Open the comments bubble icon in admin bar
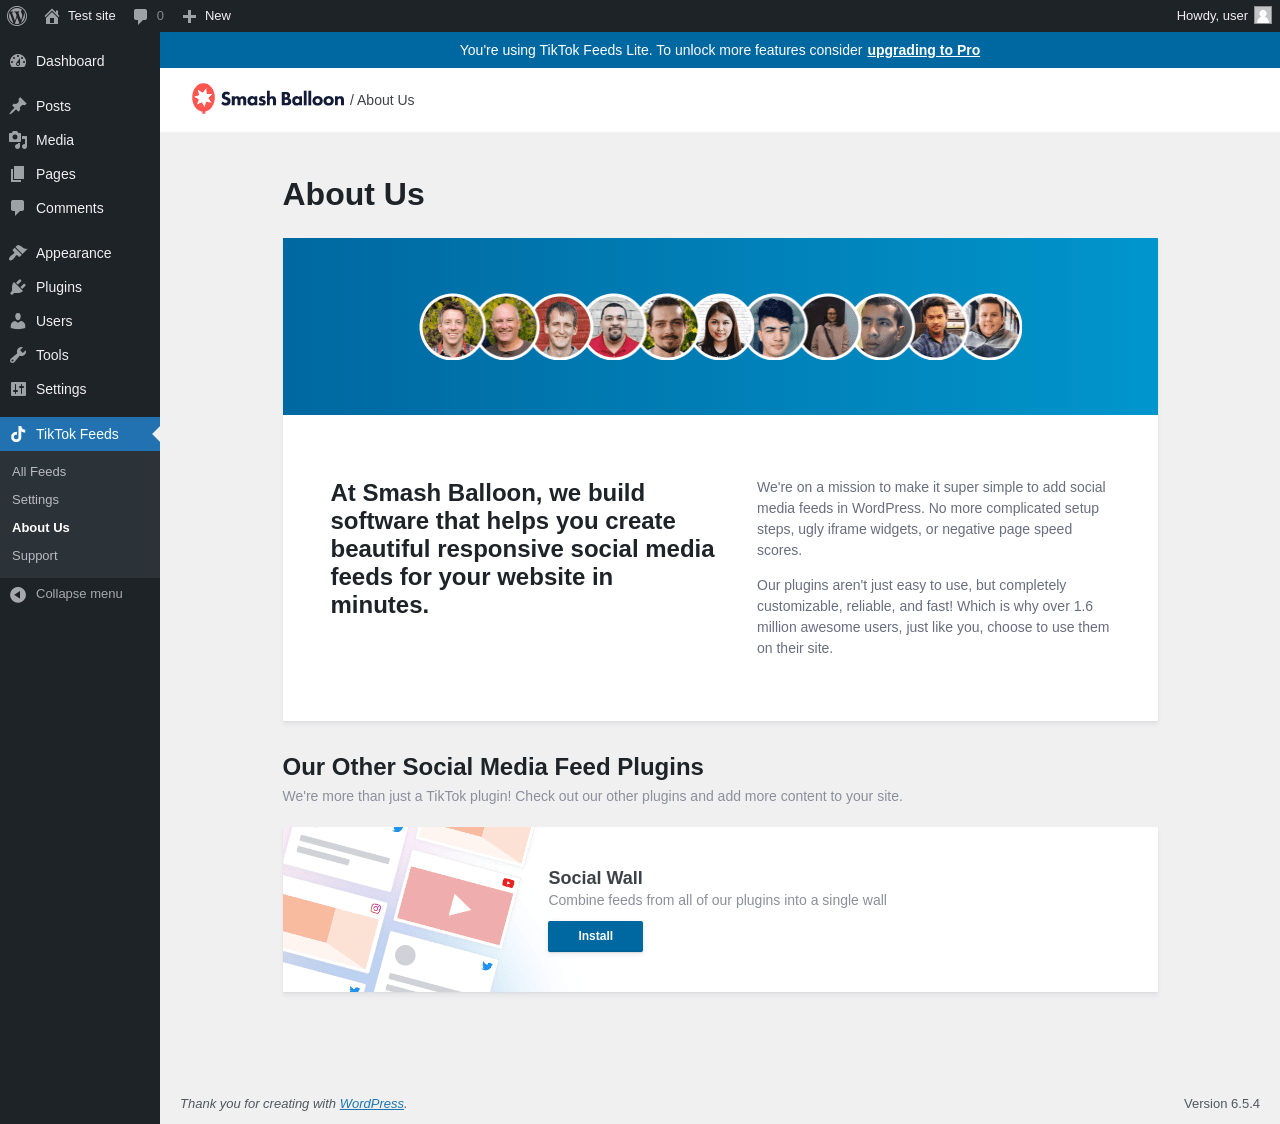 pos(141,16)
